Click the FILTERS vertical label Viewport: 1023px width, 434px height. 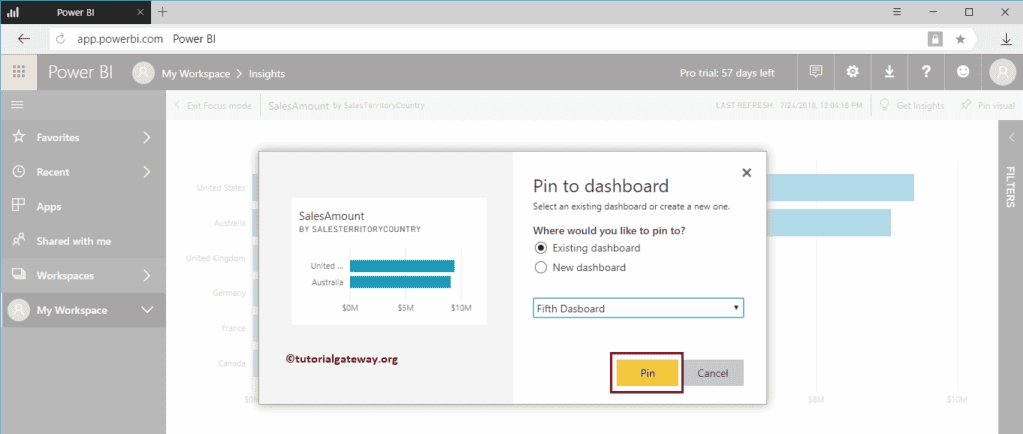coord(1010,187)
